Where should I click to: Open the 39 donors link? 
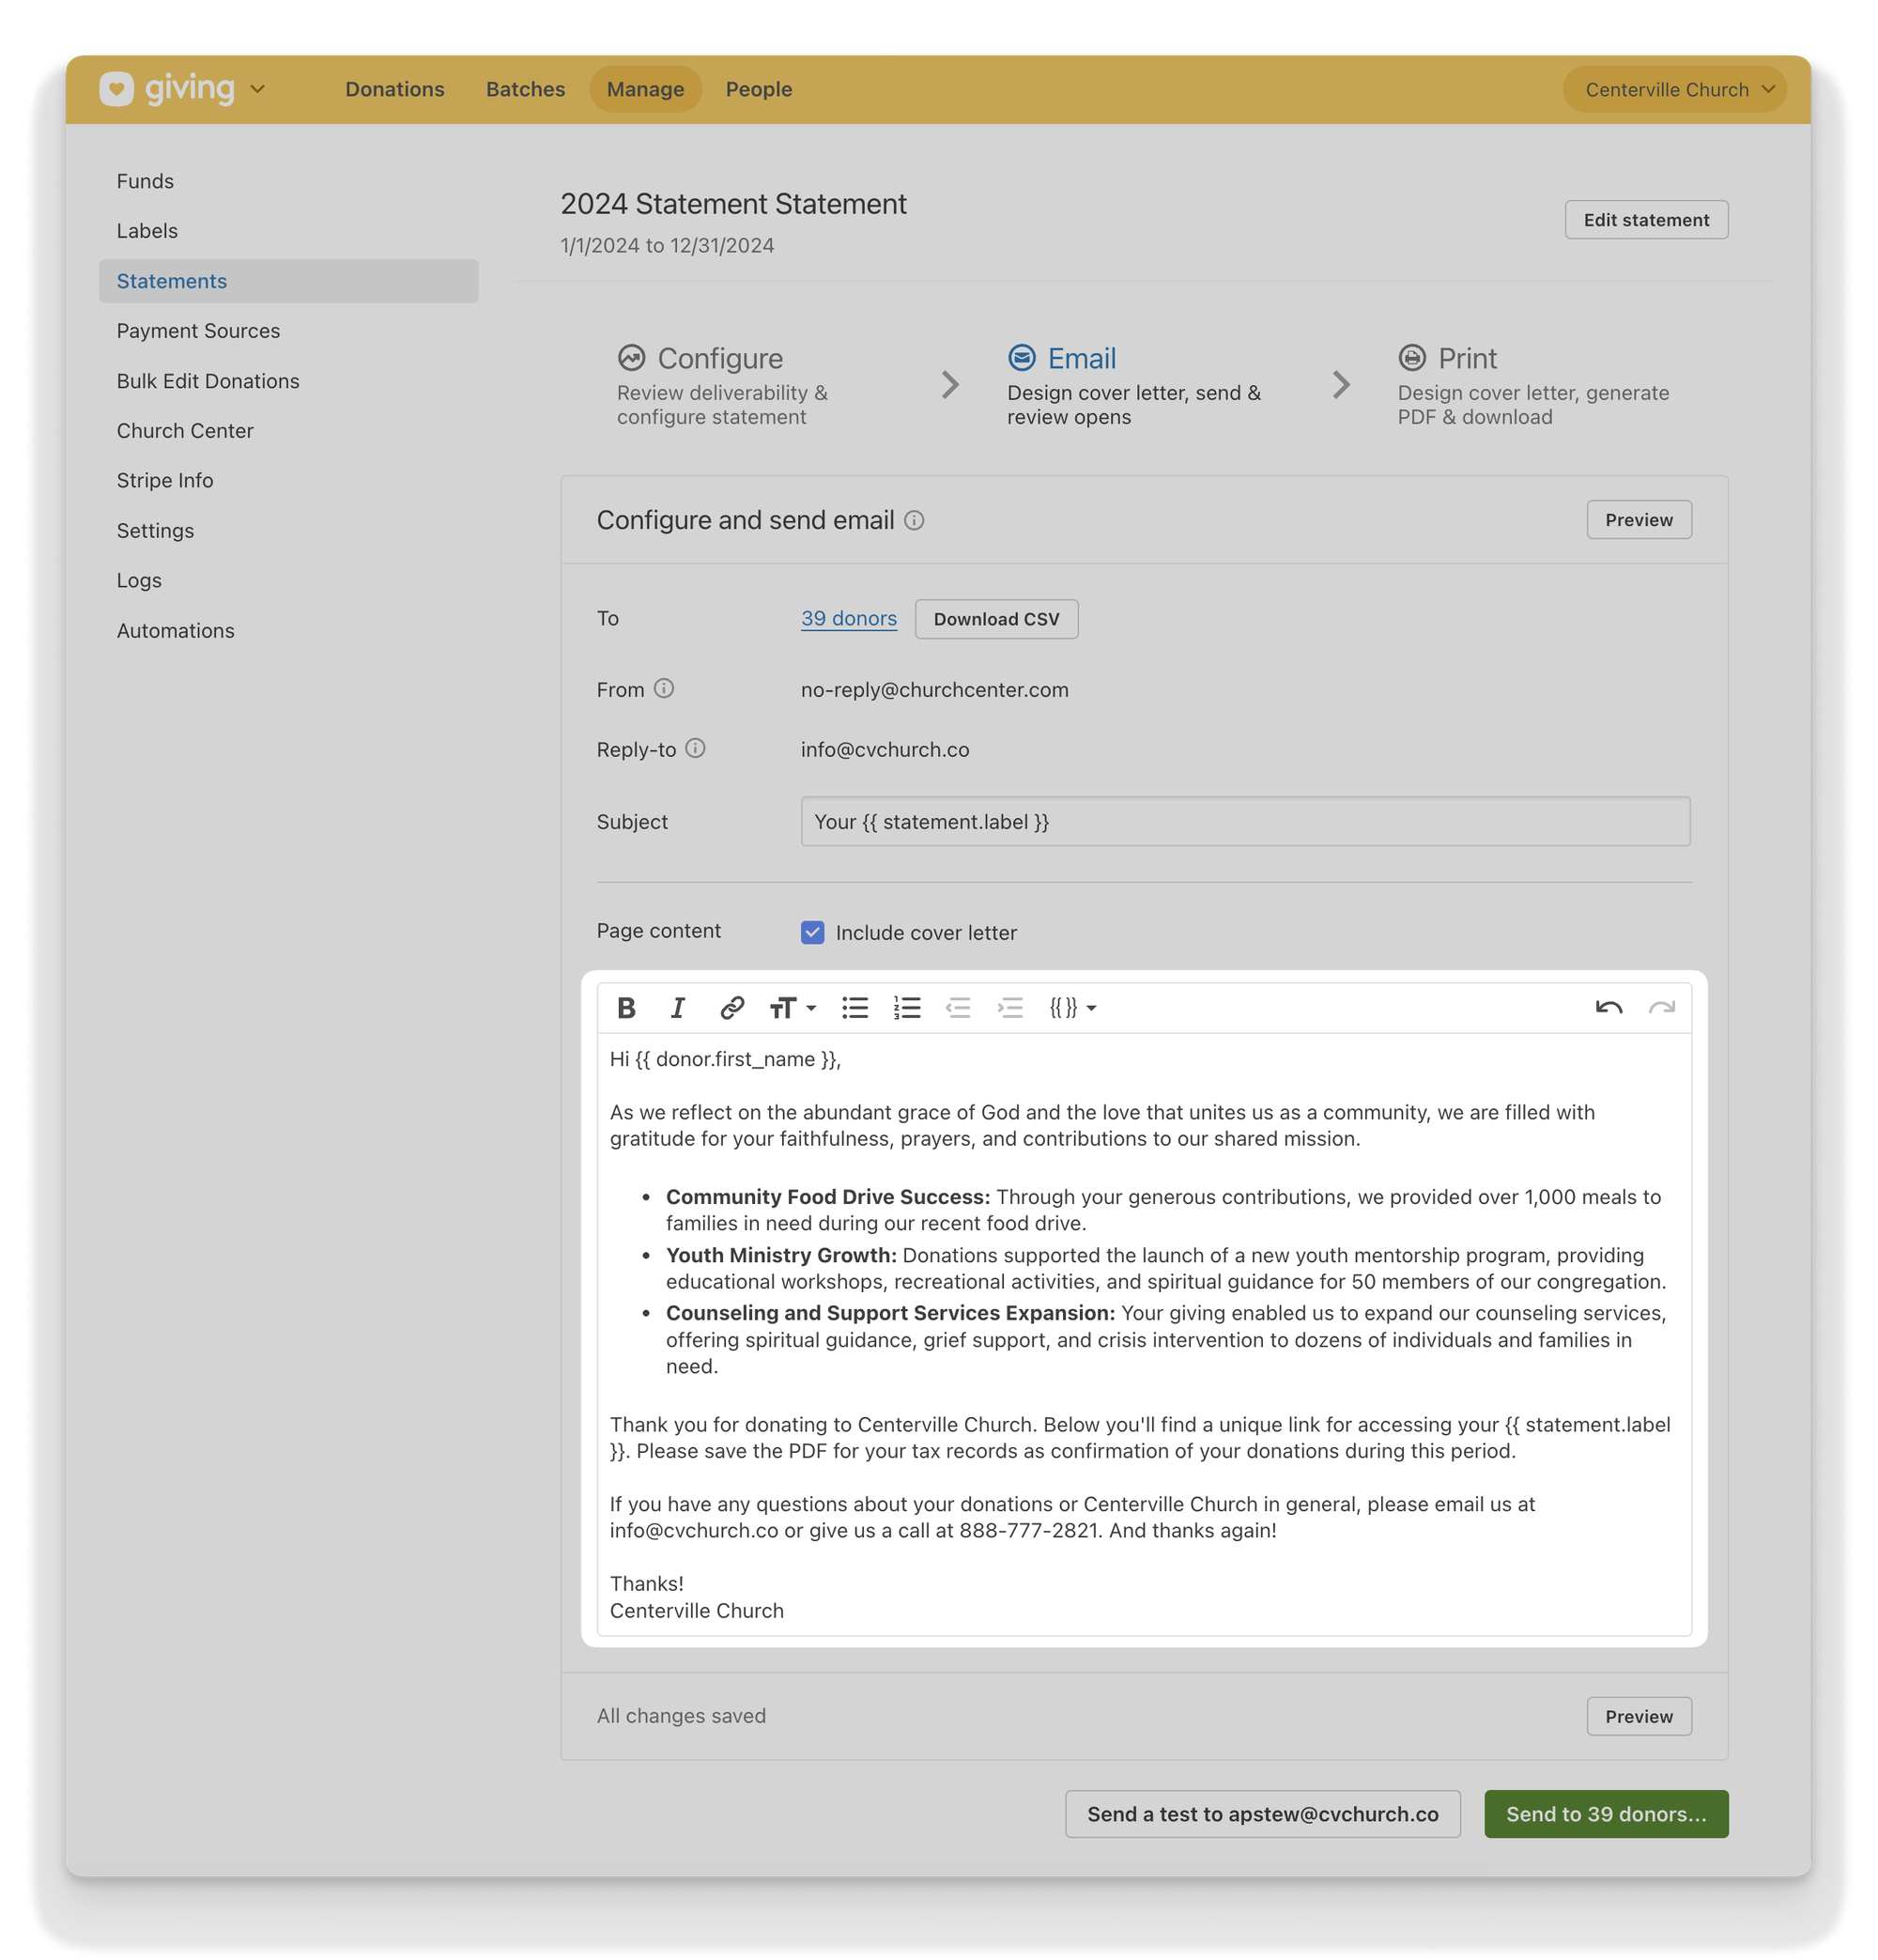[x=848, y=618]
